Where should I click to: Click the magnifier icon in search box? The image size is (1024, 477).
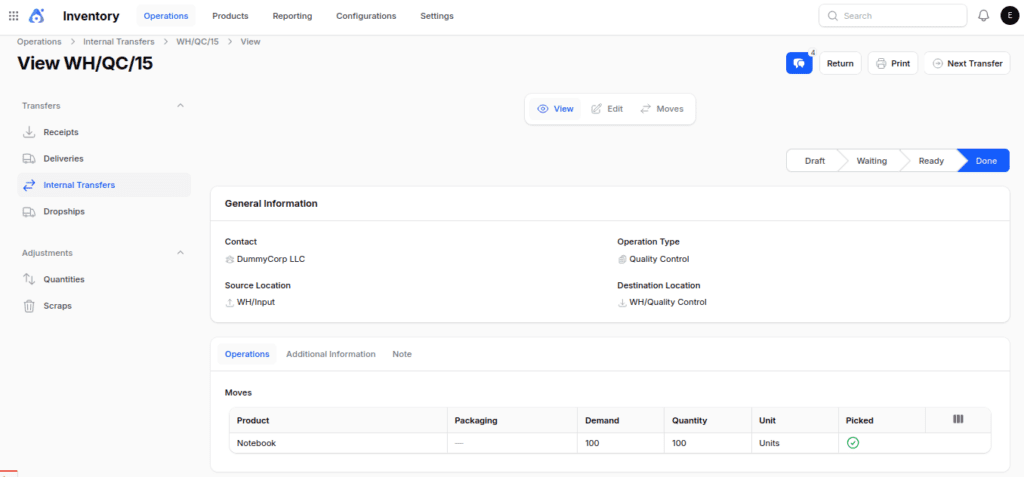click(x=833, y=16)
